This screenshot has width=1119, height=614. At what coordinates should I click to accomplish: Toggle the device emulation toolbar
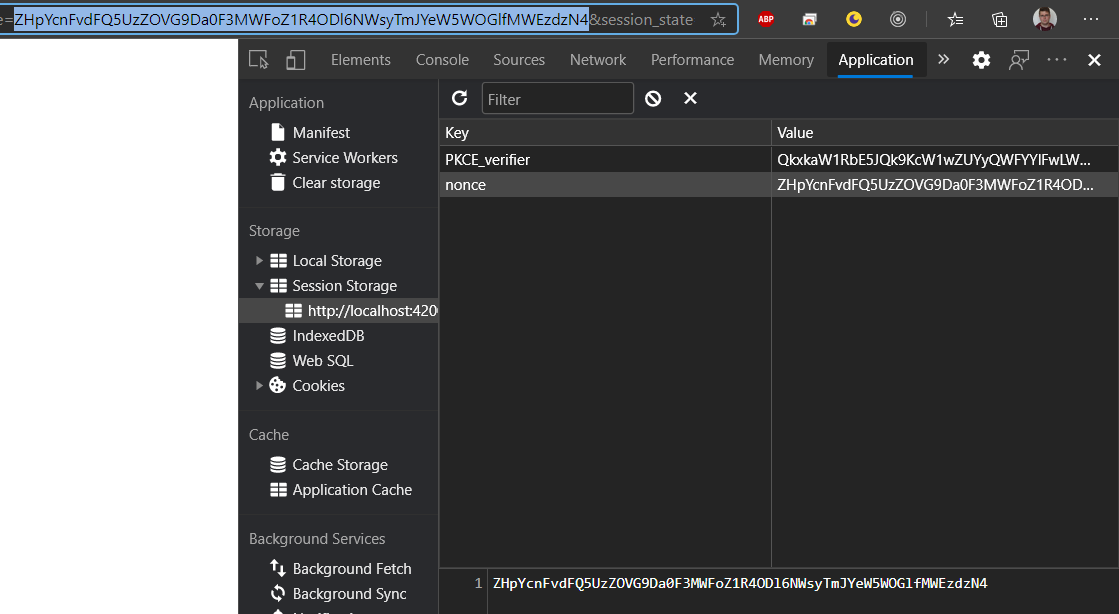pyautogui.click(x=294, y=60)
